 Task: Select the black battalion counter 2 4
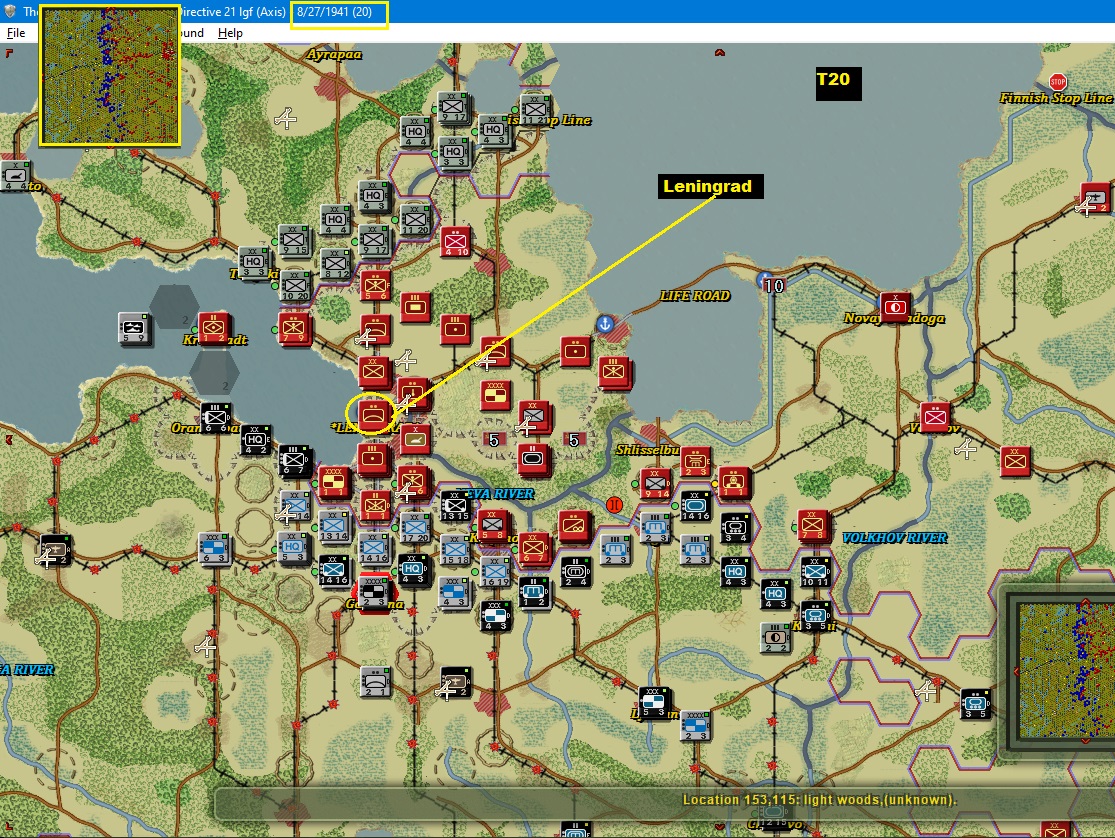(x=575, y=572)
